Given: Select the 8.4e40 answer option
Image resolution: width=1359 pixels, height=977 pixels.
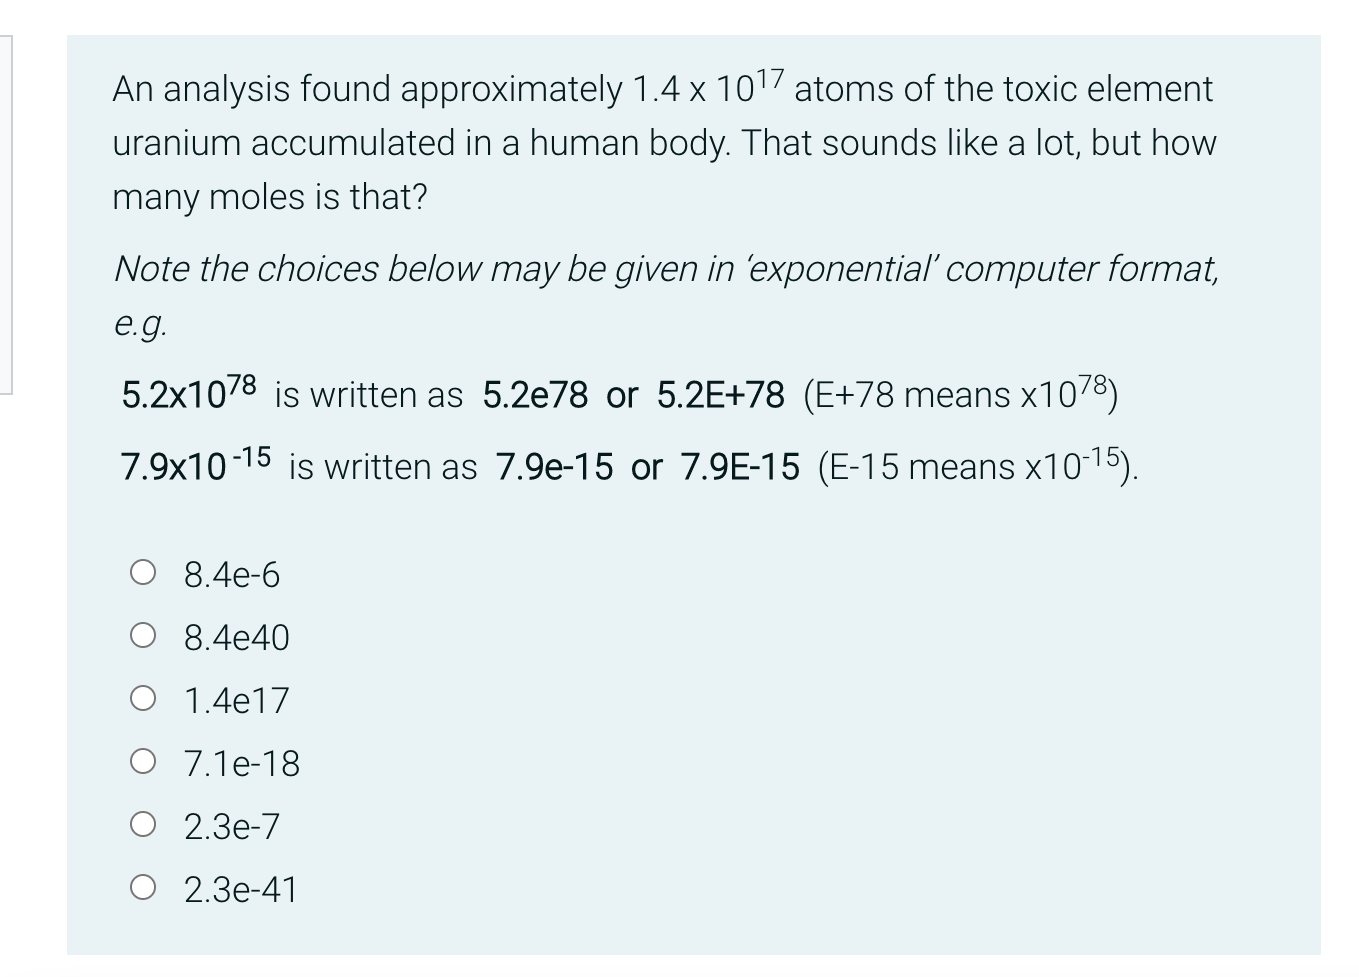Looking at the screenshot, I should [143, 635].
